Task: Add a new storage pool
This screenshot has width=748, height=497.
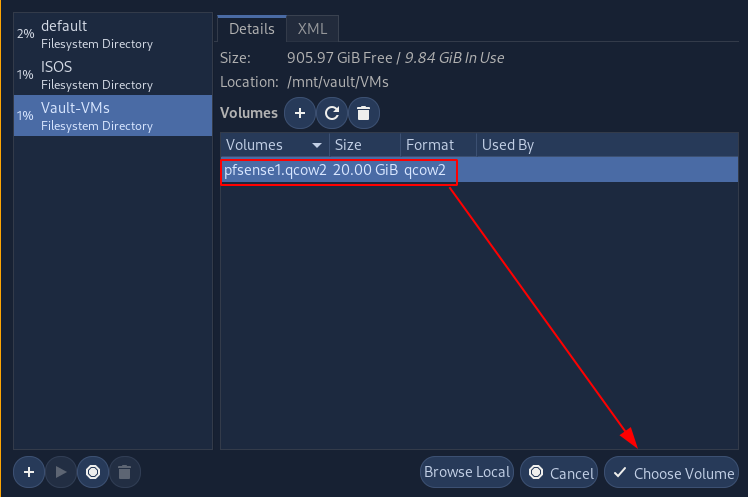Action: click(x=29, y=472)
